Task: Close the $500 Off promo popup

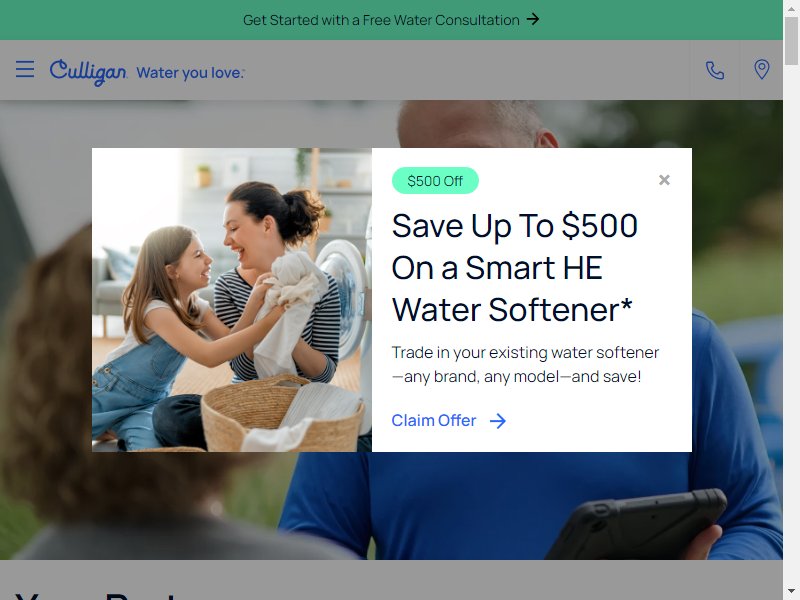Action: [664, 180]
